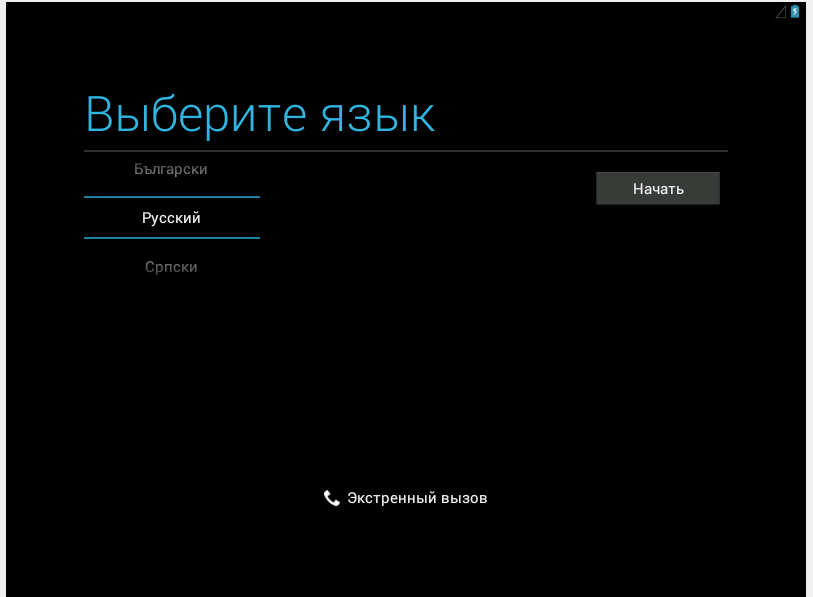Choose Српски from the language list
The height and width of the screenshot is (597, 813).
coord(171,267)
